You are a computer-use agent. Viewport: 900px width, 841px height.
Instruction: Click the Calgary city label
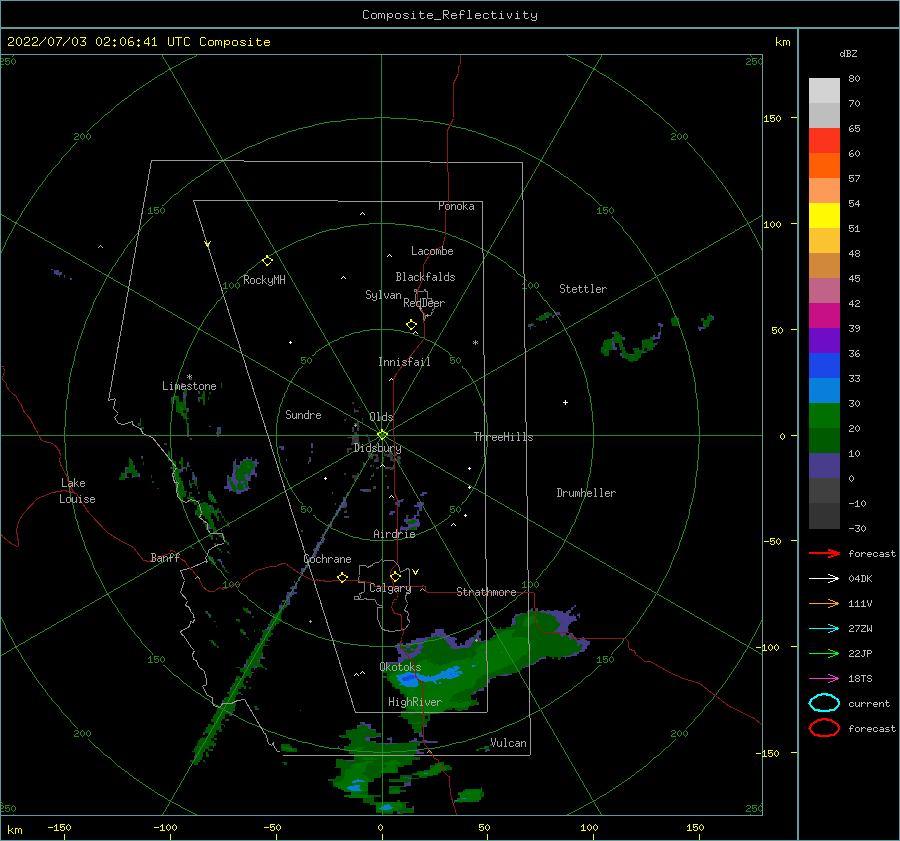pyautogui.click(x=390, y=588)
